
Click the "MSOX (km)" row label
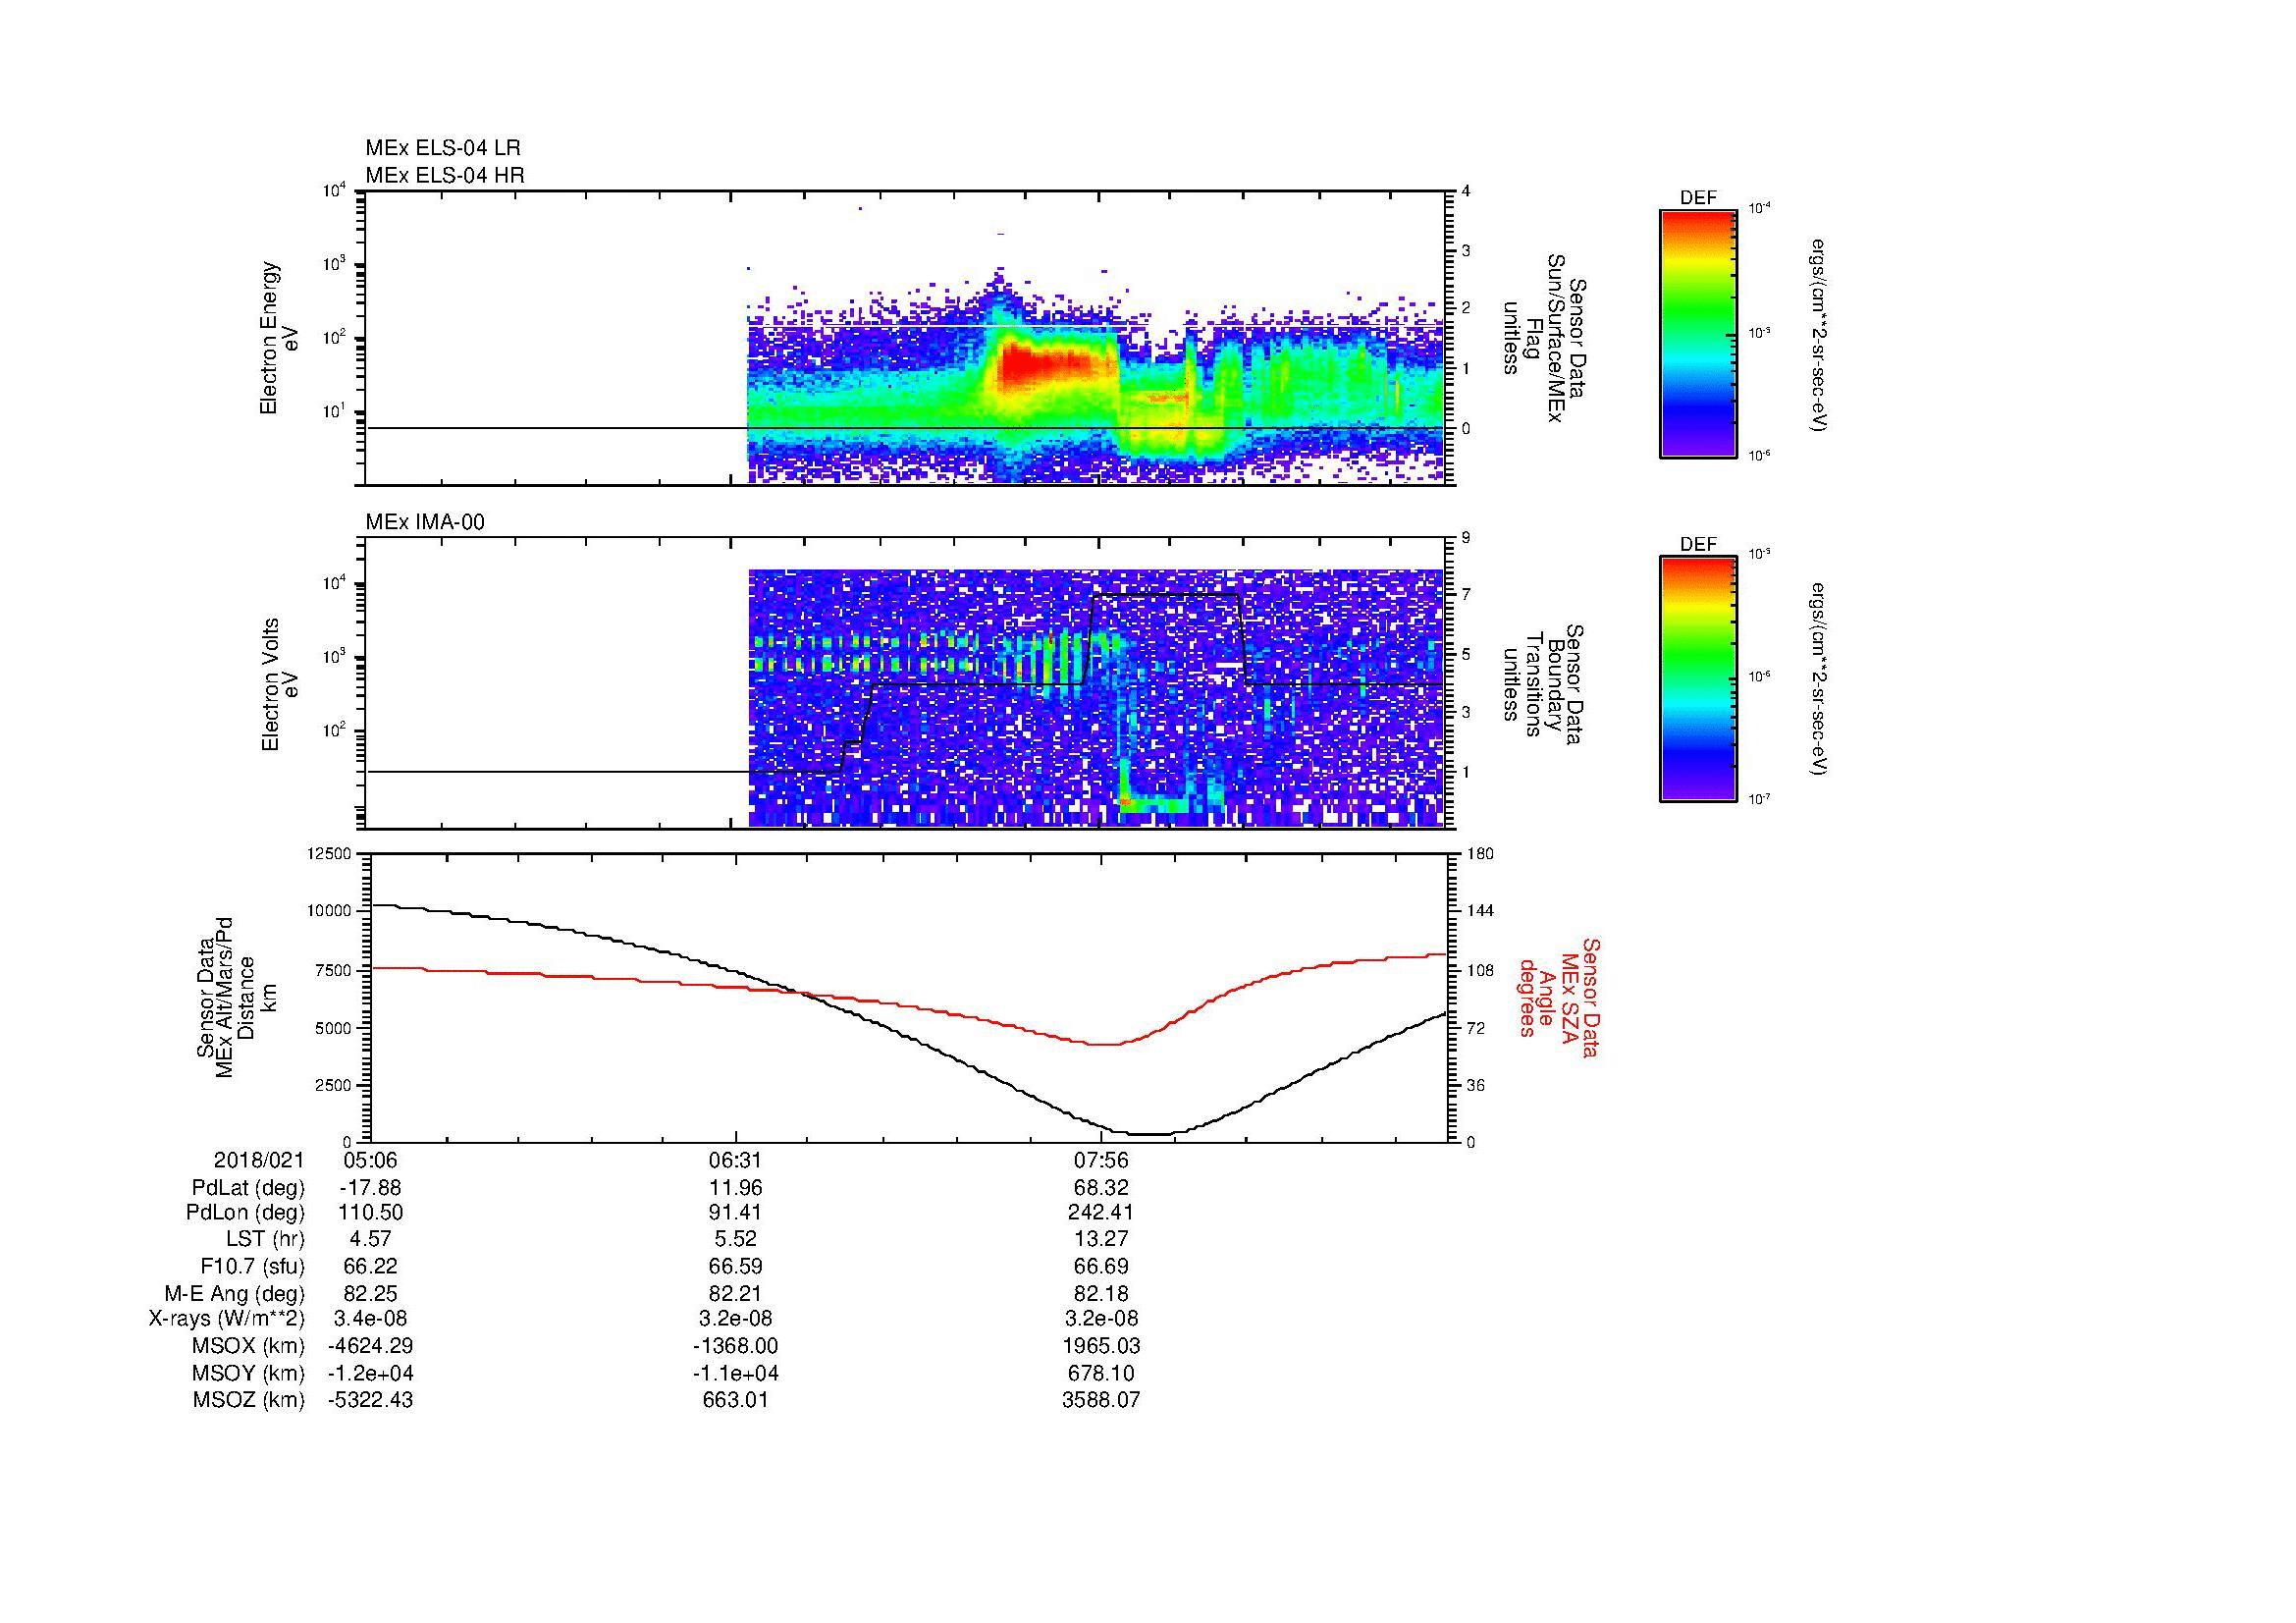point(248,1346)
